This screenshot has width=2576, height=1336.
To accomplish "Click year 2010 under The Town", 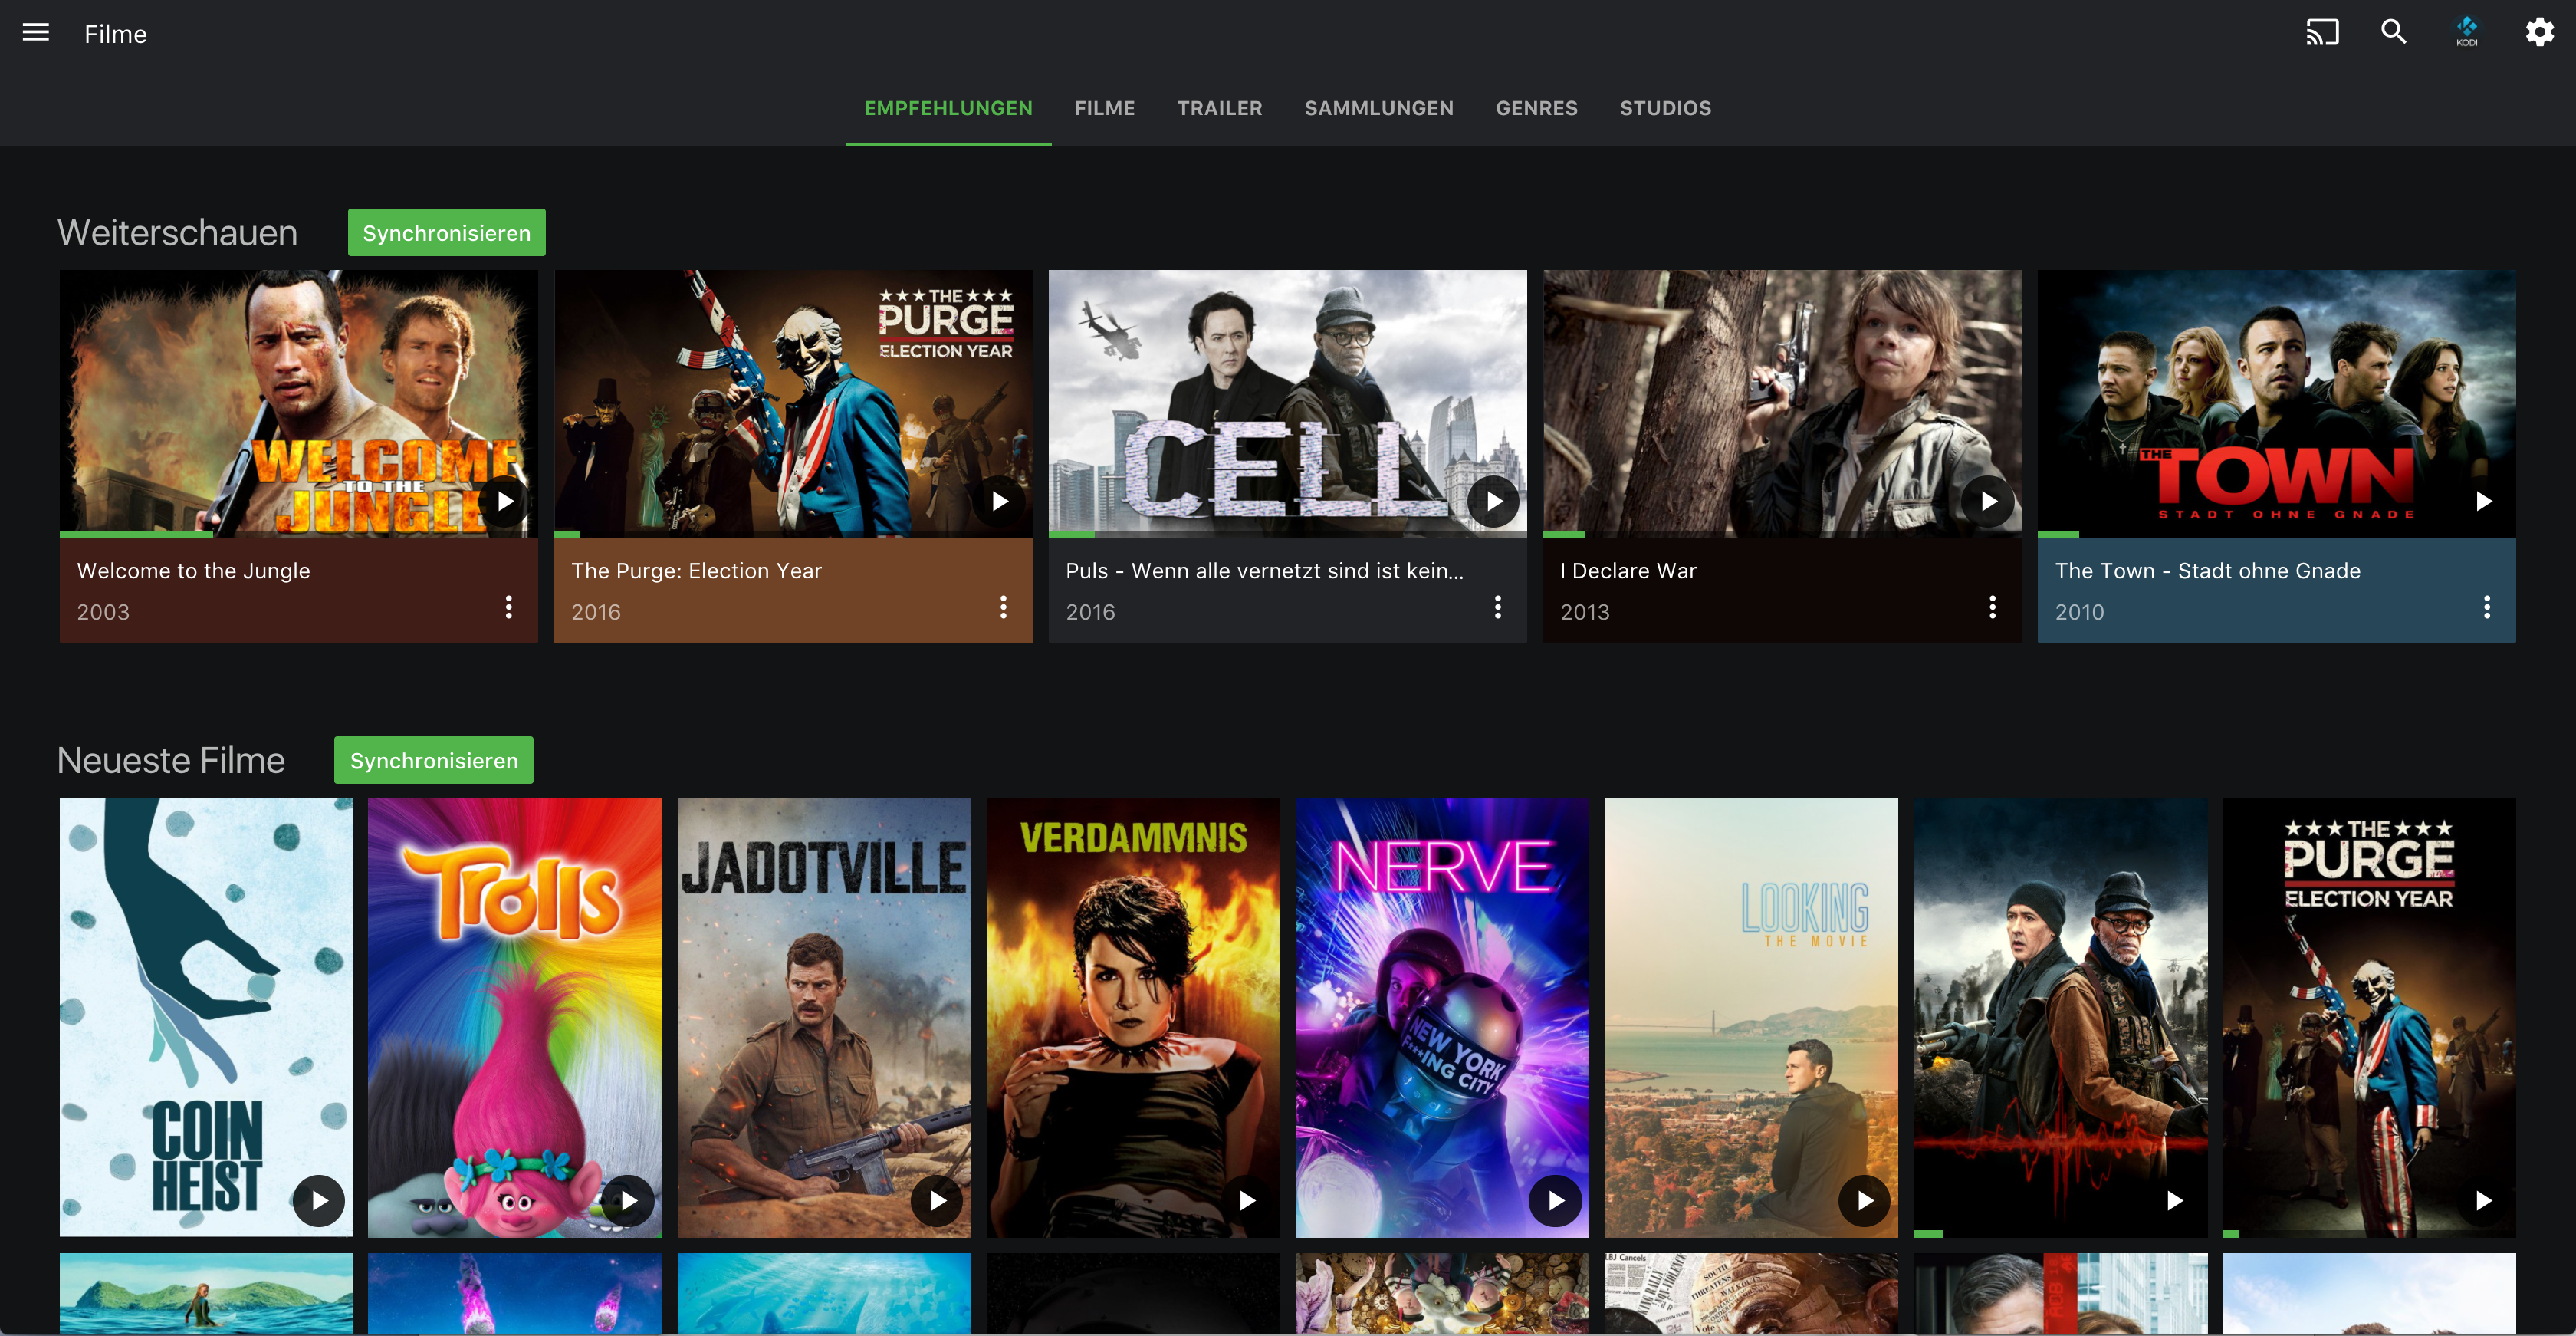I will [x=2079, y=612].
